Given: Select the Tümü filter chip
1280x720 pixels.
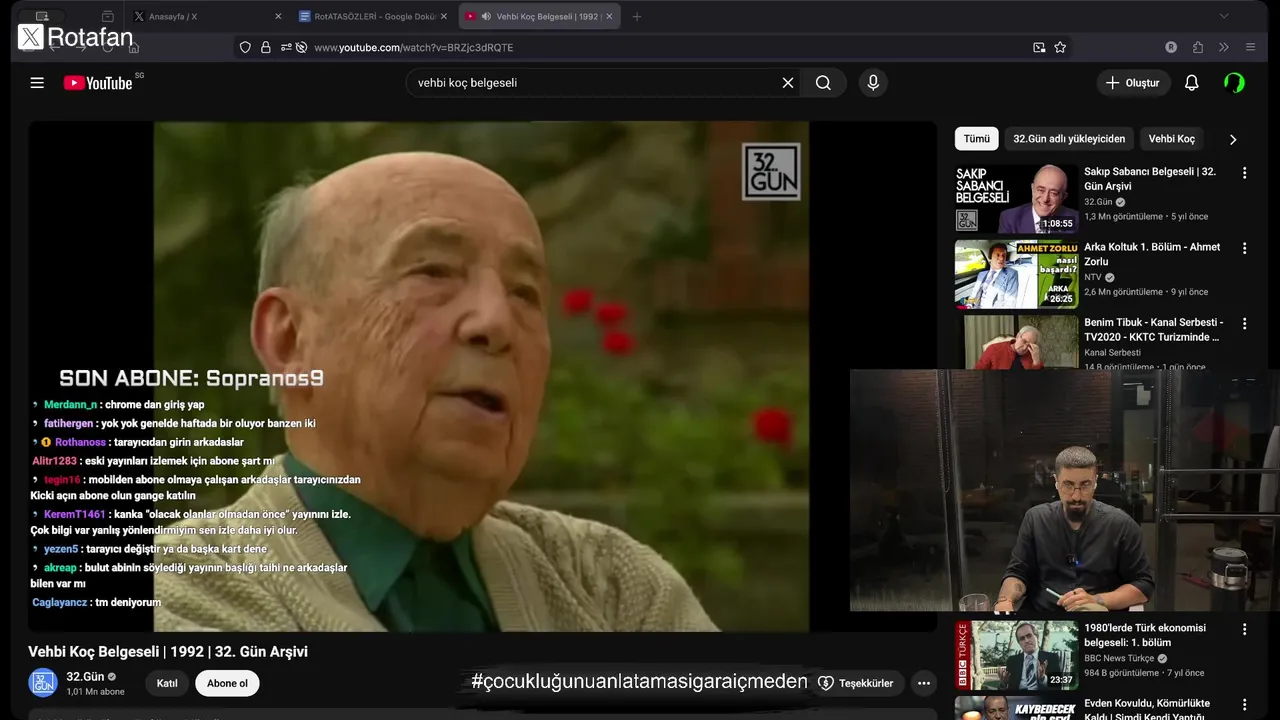Looking at the screenshot, I should tap(977, 139).
